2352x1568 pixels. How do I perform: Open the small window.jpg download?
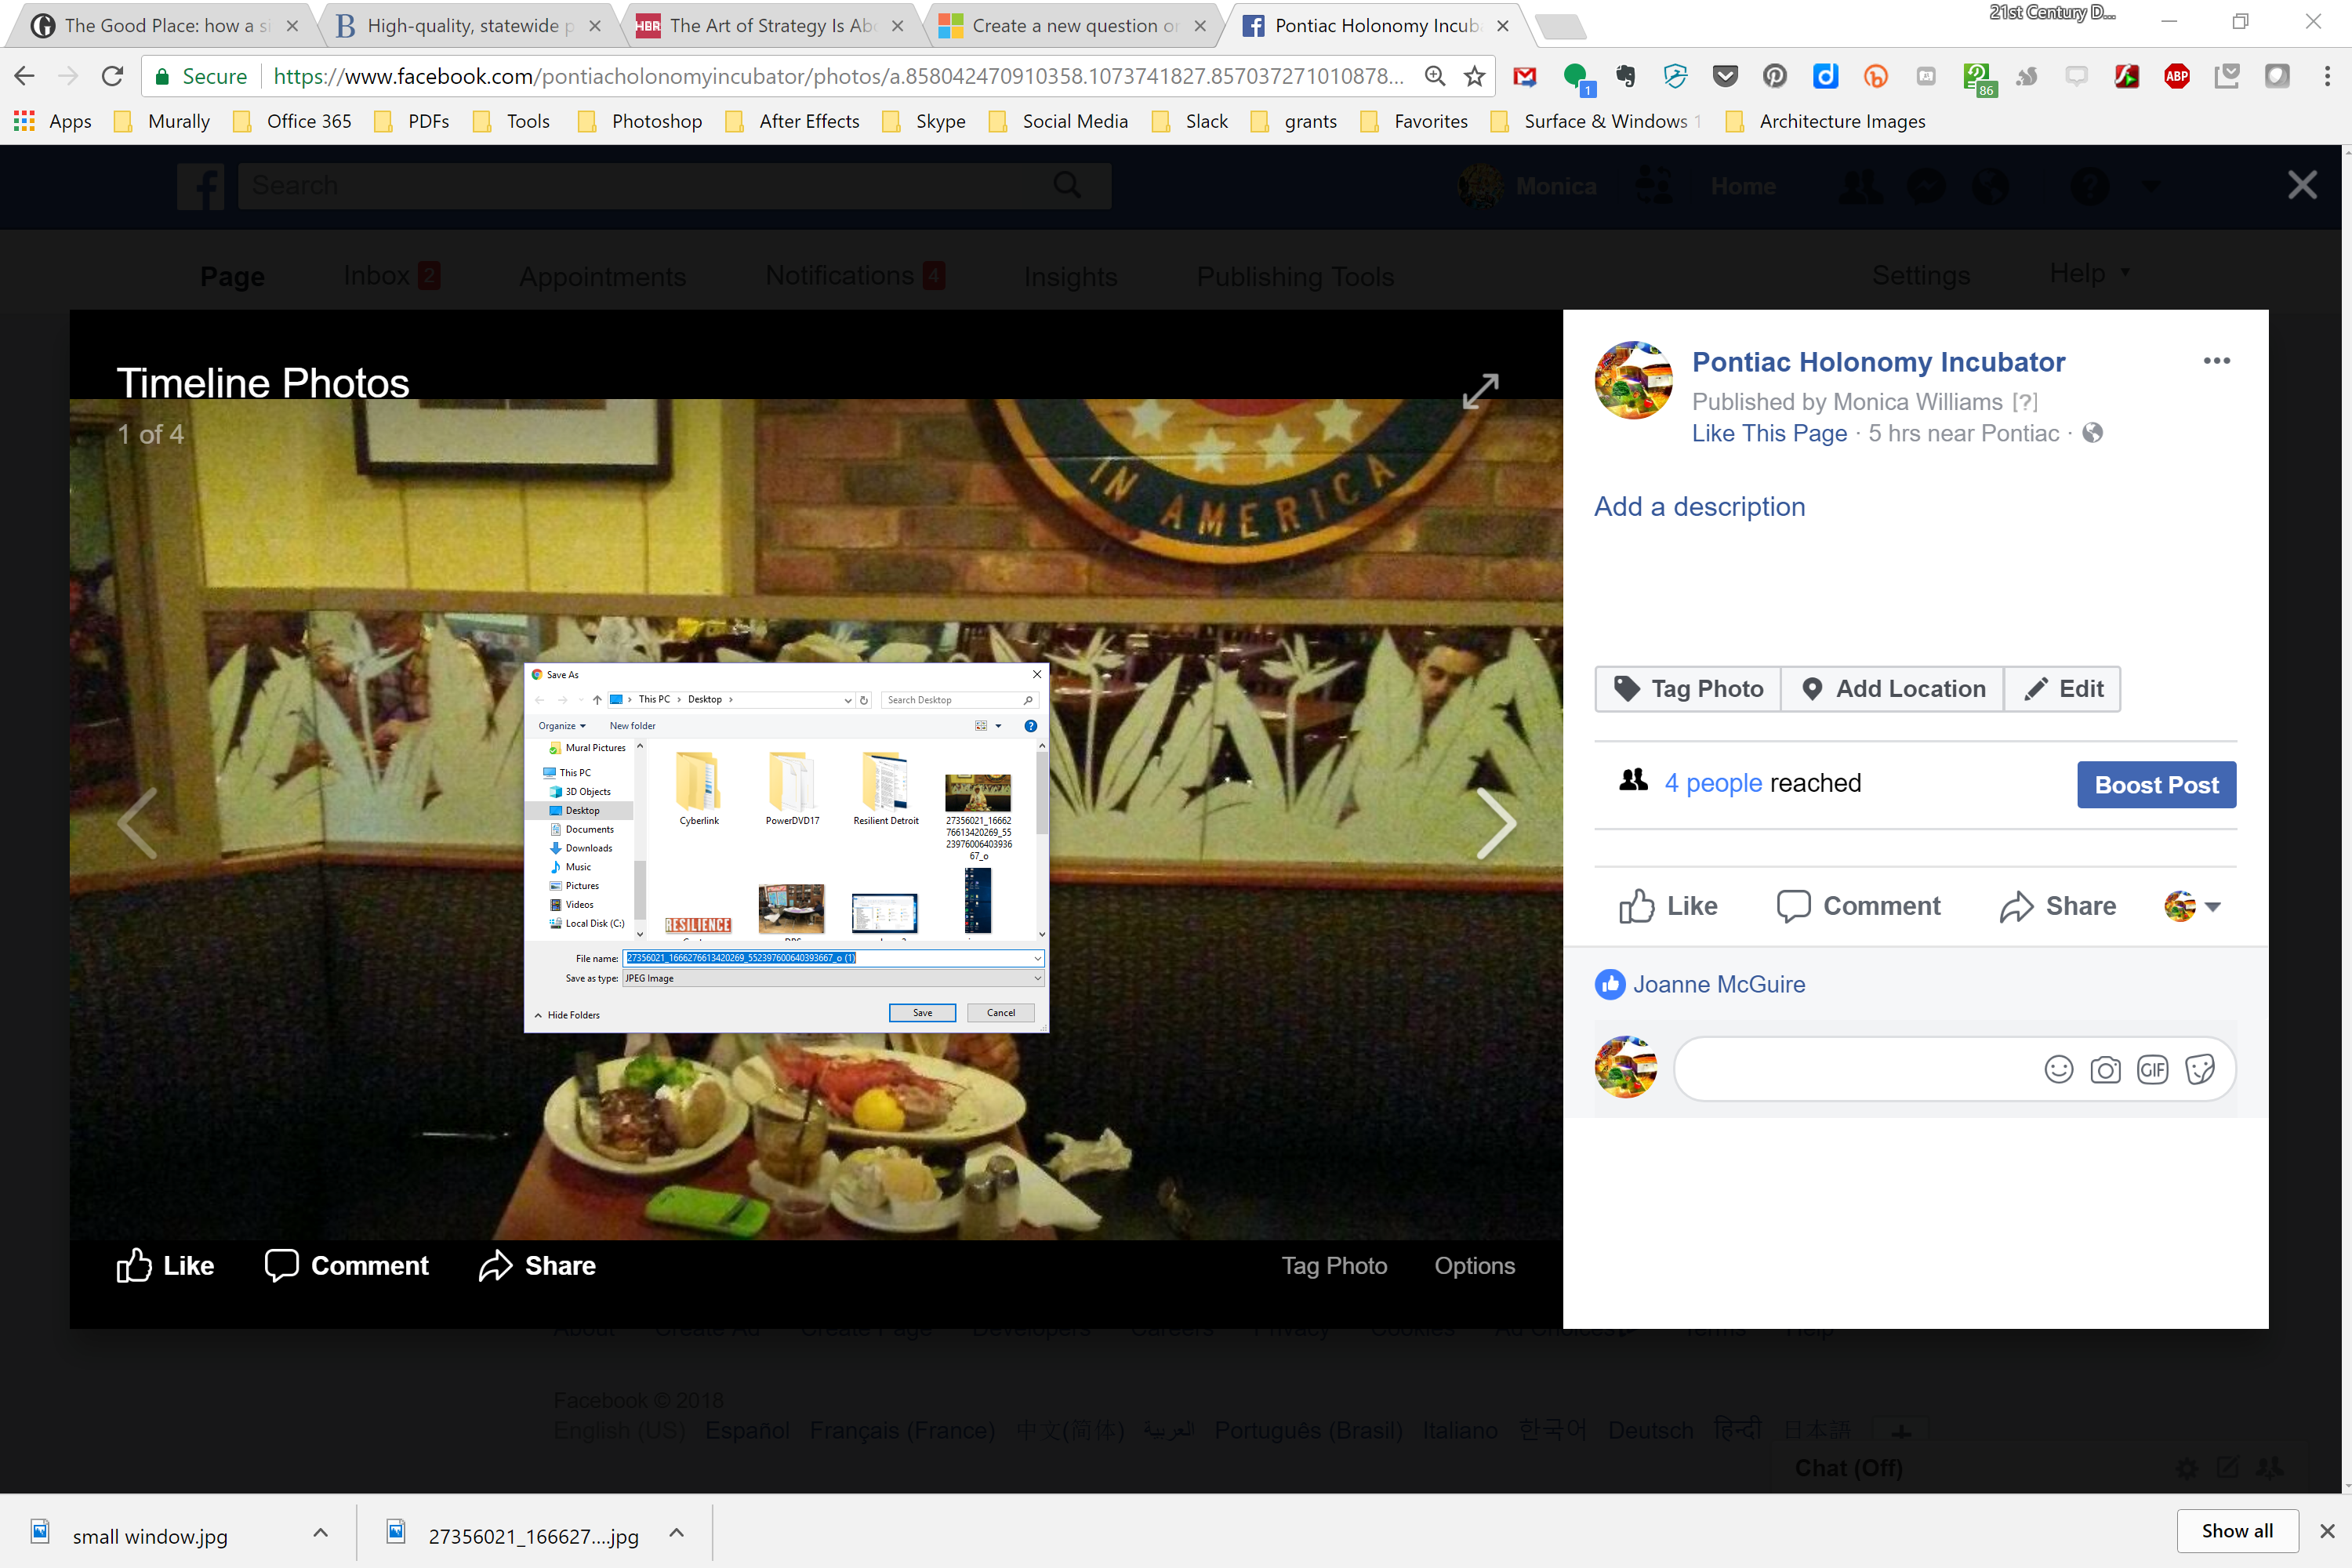point(150,1535)
